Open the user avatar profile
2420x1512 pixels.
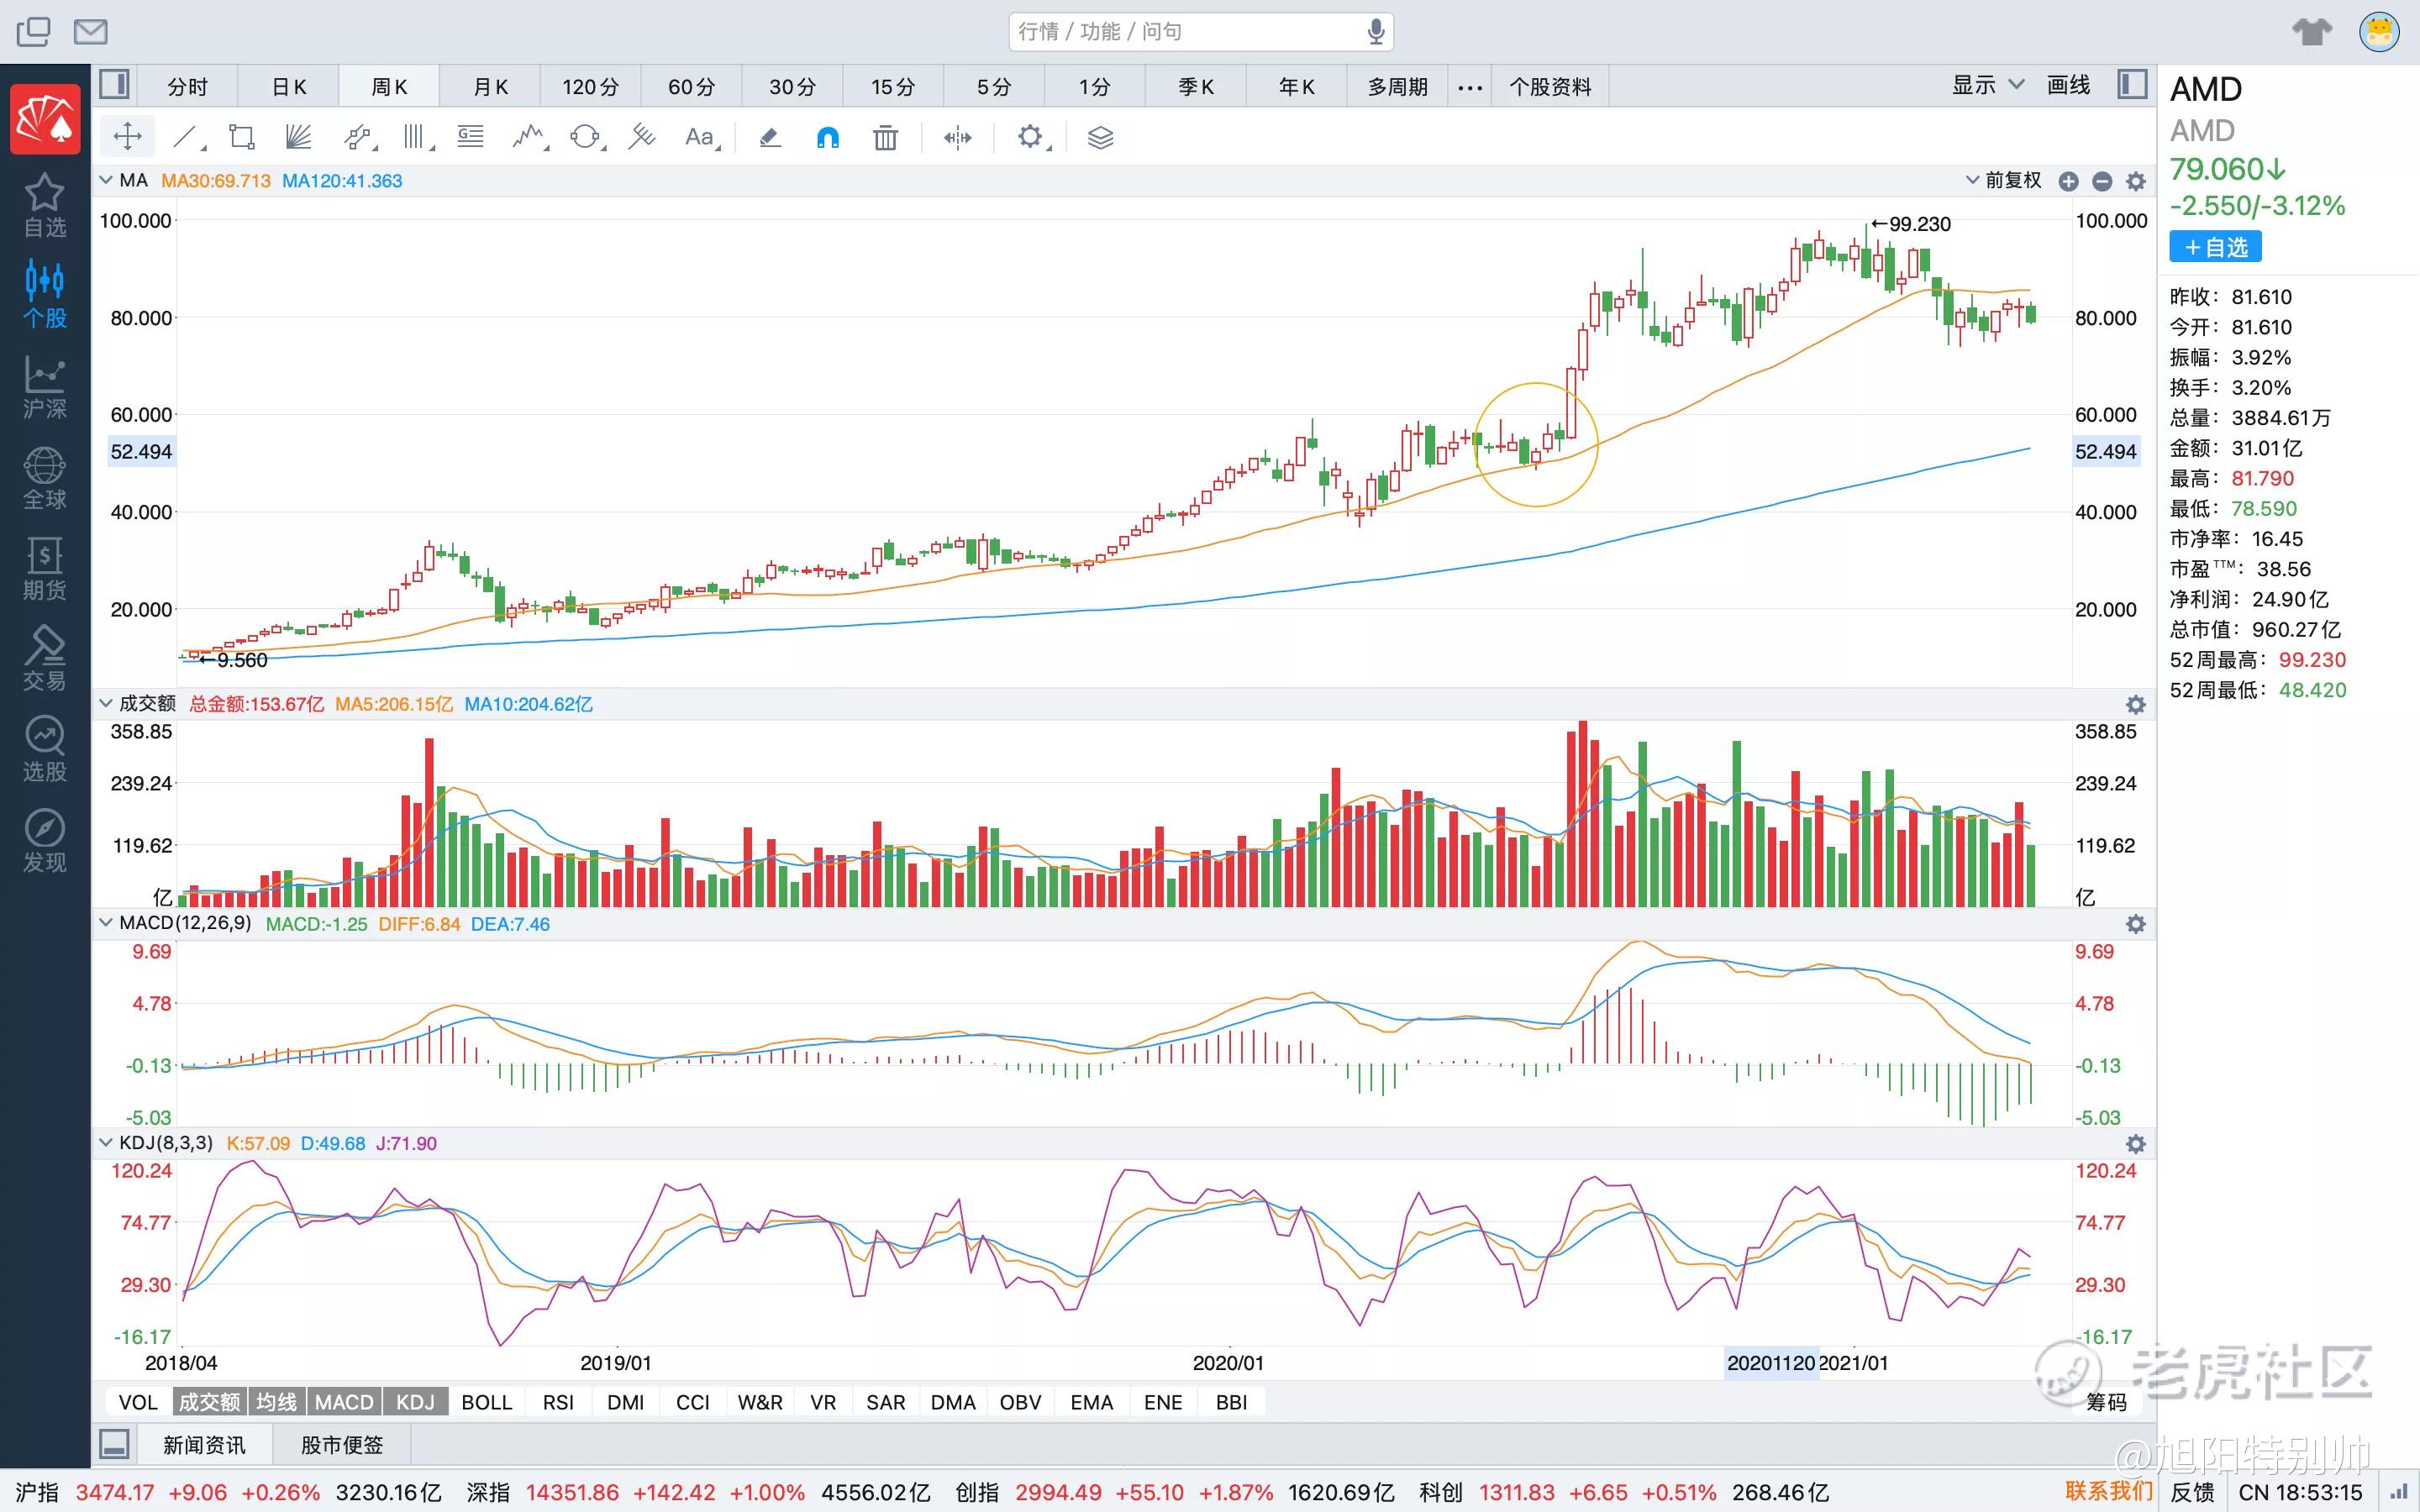click(2380, 32)
